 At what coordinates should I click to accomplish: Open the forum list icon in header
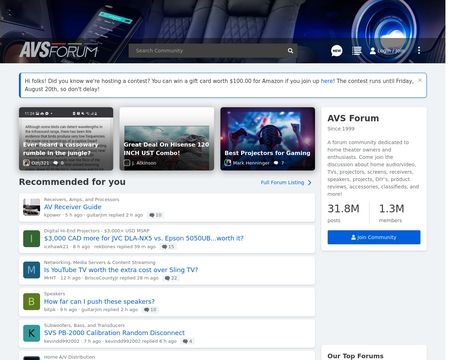pyautogui.click(x=357, y=51)
